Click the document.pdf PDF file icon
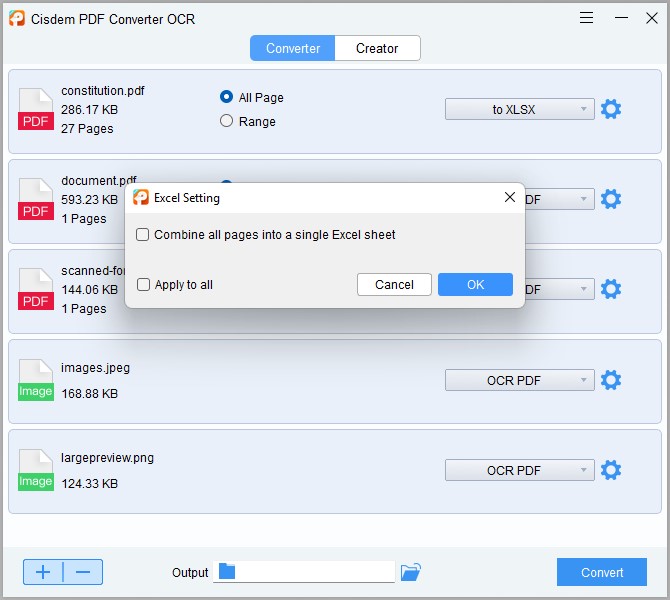This screenshot has width=670, height=600. click(36, 199)
